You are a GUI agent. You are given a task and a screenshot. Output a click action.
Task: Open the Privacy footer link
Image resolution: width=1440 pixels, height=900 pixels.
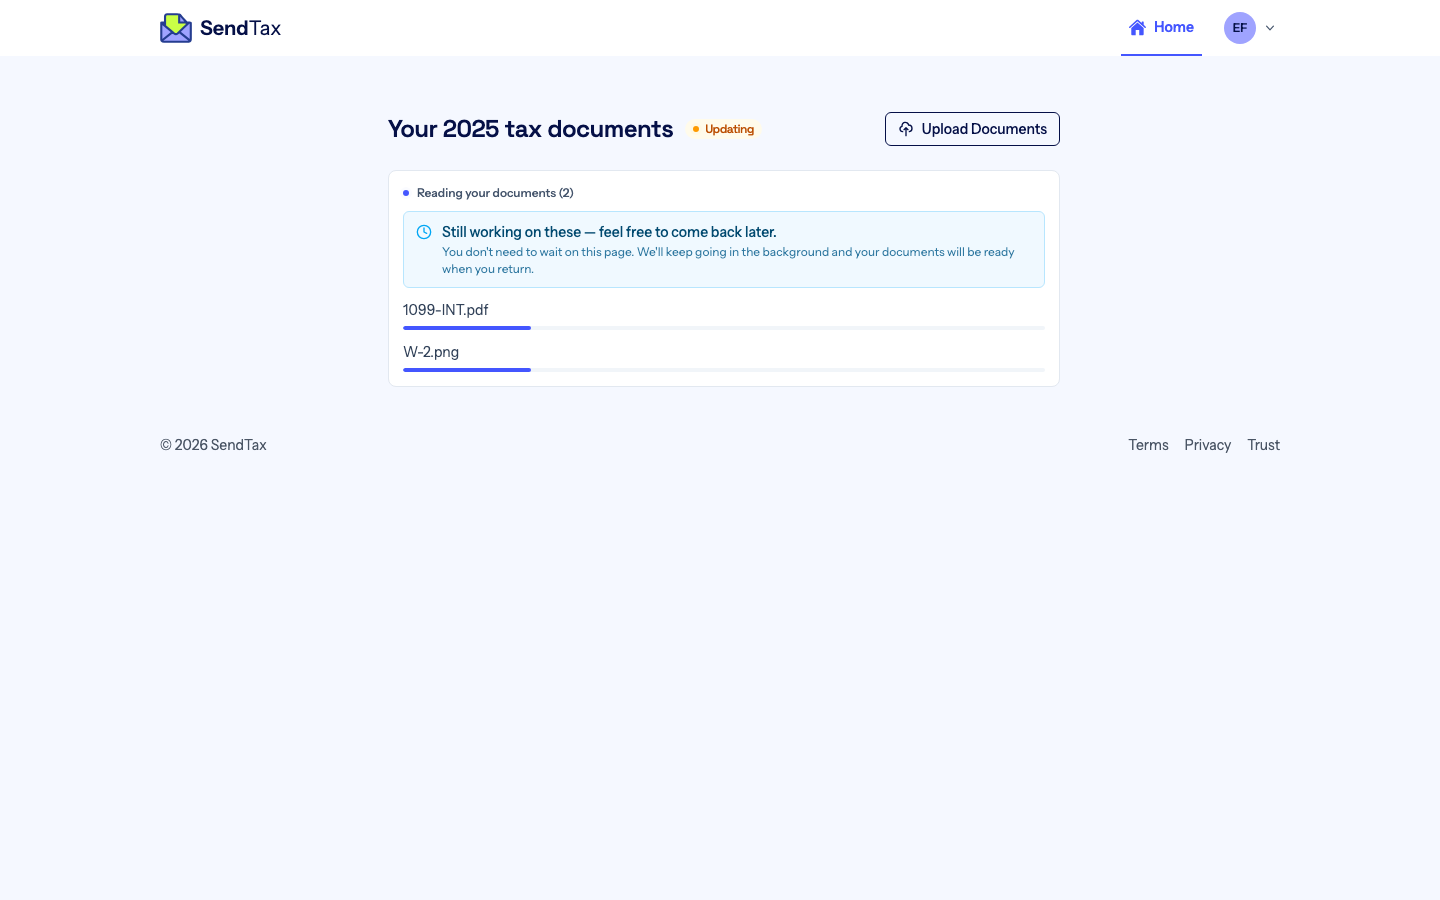pyautogui.click(x=1207, y=445)
